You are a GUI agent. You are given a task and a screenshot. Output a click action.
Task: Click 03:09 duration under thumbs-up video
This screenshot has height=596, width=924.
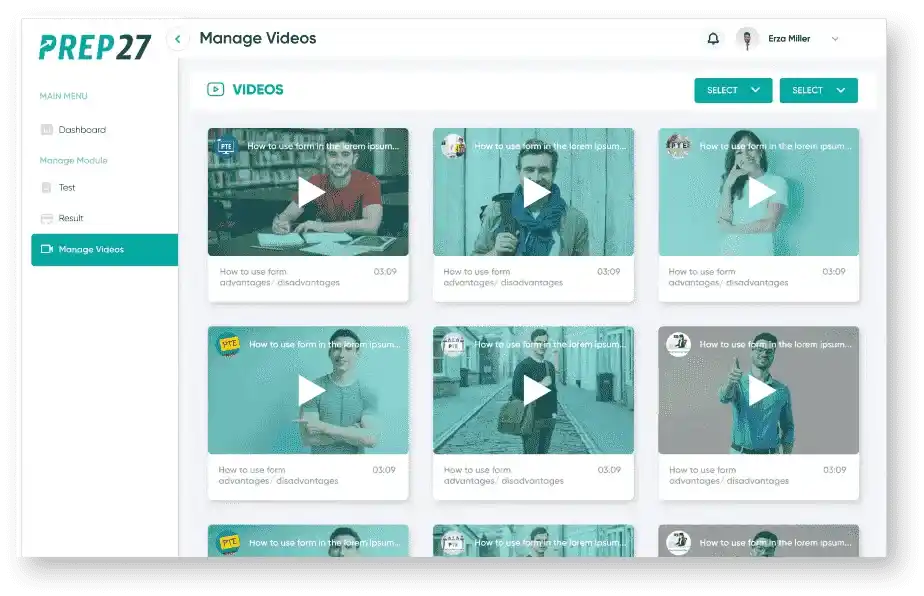tap(834, 470)
